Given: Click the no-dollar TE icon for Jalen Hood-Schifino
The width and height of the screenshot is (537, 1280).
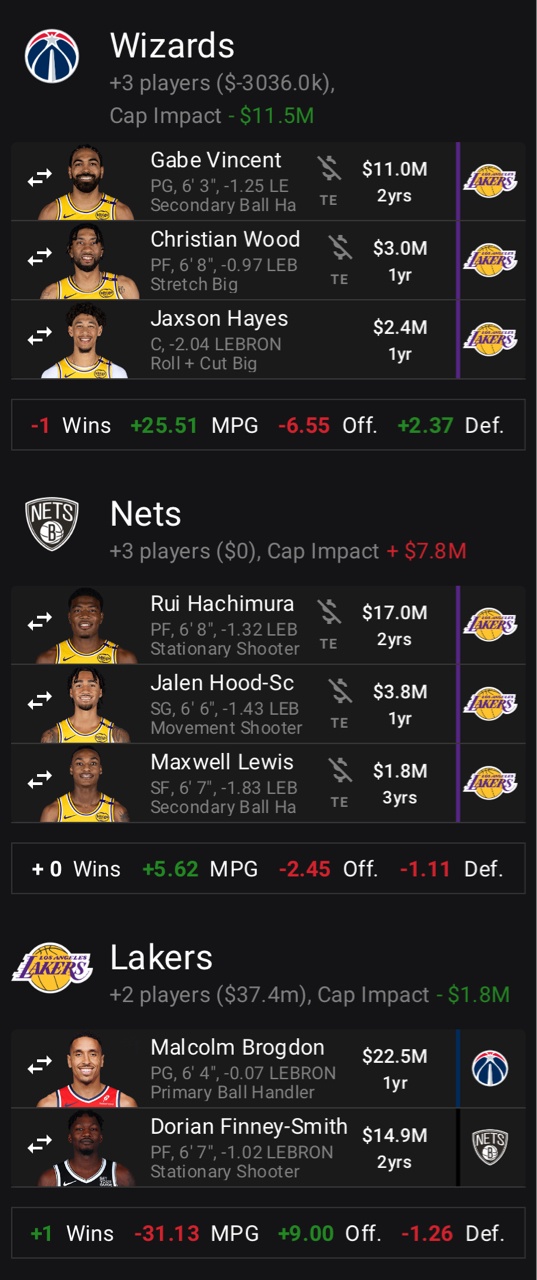Looking at the screenshot, I should tap(340, 703).
